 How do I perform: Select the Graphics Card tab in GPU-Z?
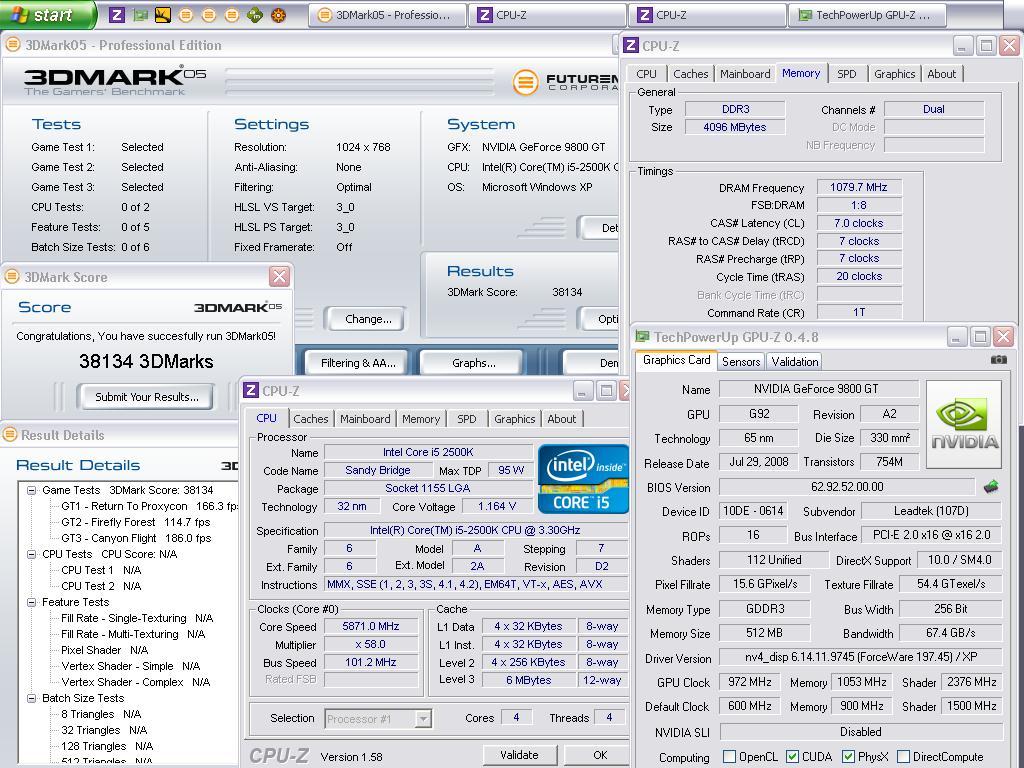676,360
